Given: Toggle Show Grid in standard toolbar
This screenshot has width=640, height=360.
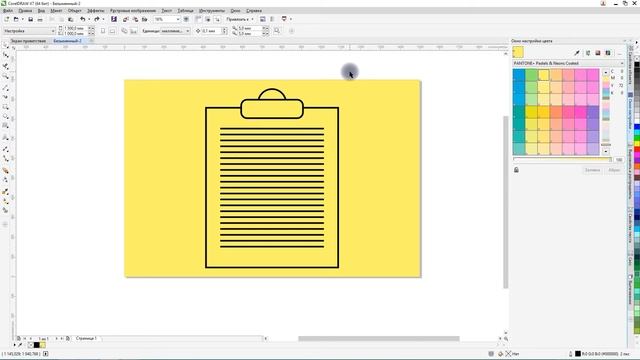Looking at the screenshot, I should coord(208,19).
